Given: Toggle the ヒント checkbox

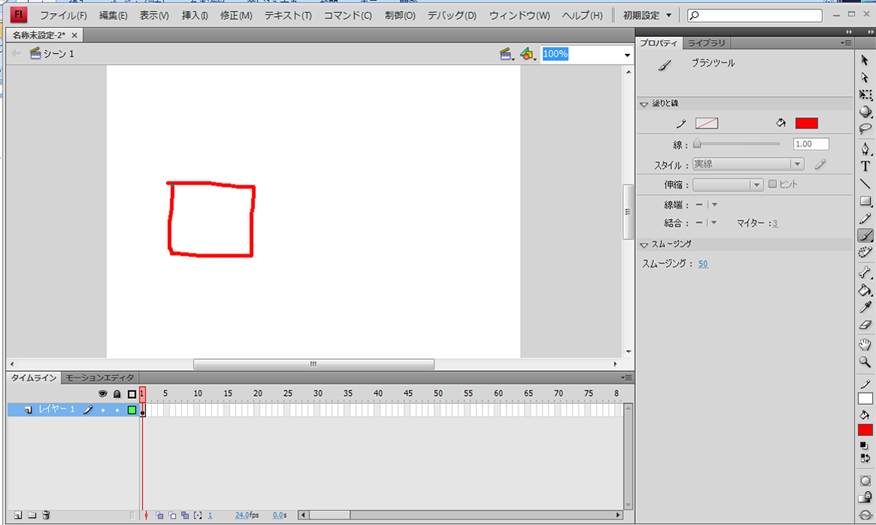Looking at the screenshot, I should click(x=772, y=185).
